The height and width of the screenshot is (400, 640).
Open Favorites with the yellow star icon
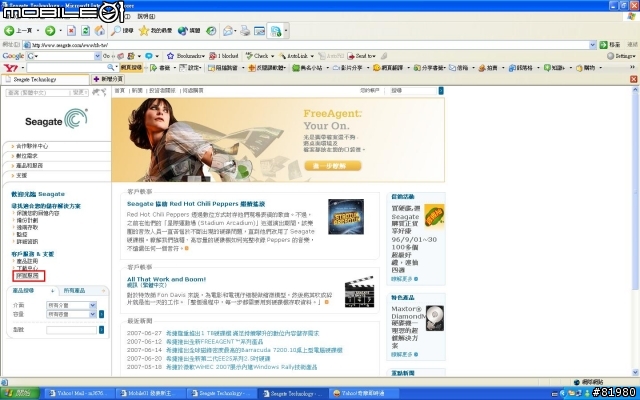tap(144, 31)
